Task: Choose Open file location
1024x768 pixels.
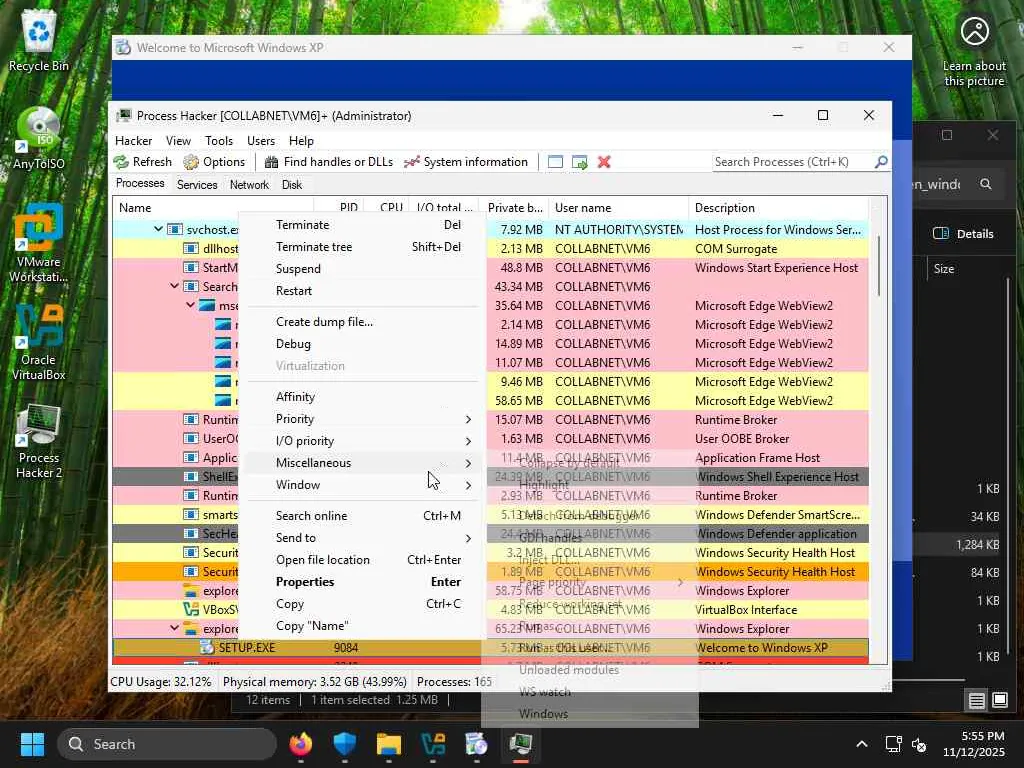Action: point(361,560)
